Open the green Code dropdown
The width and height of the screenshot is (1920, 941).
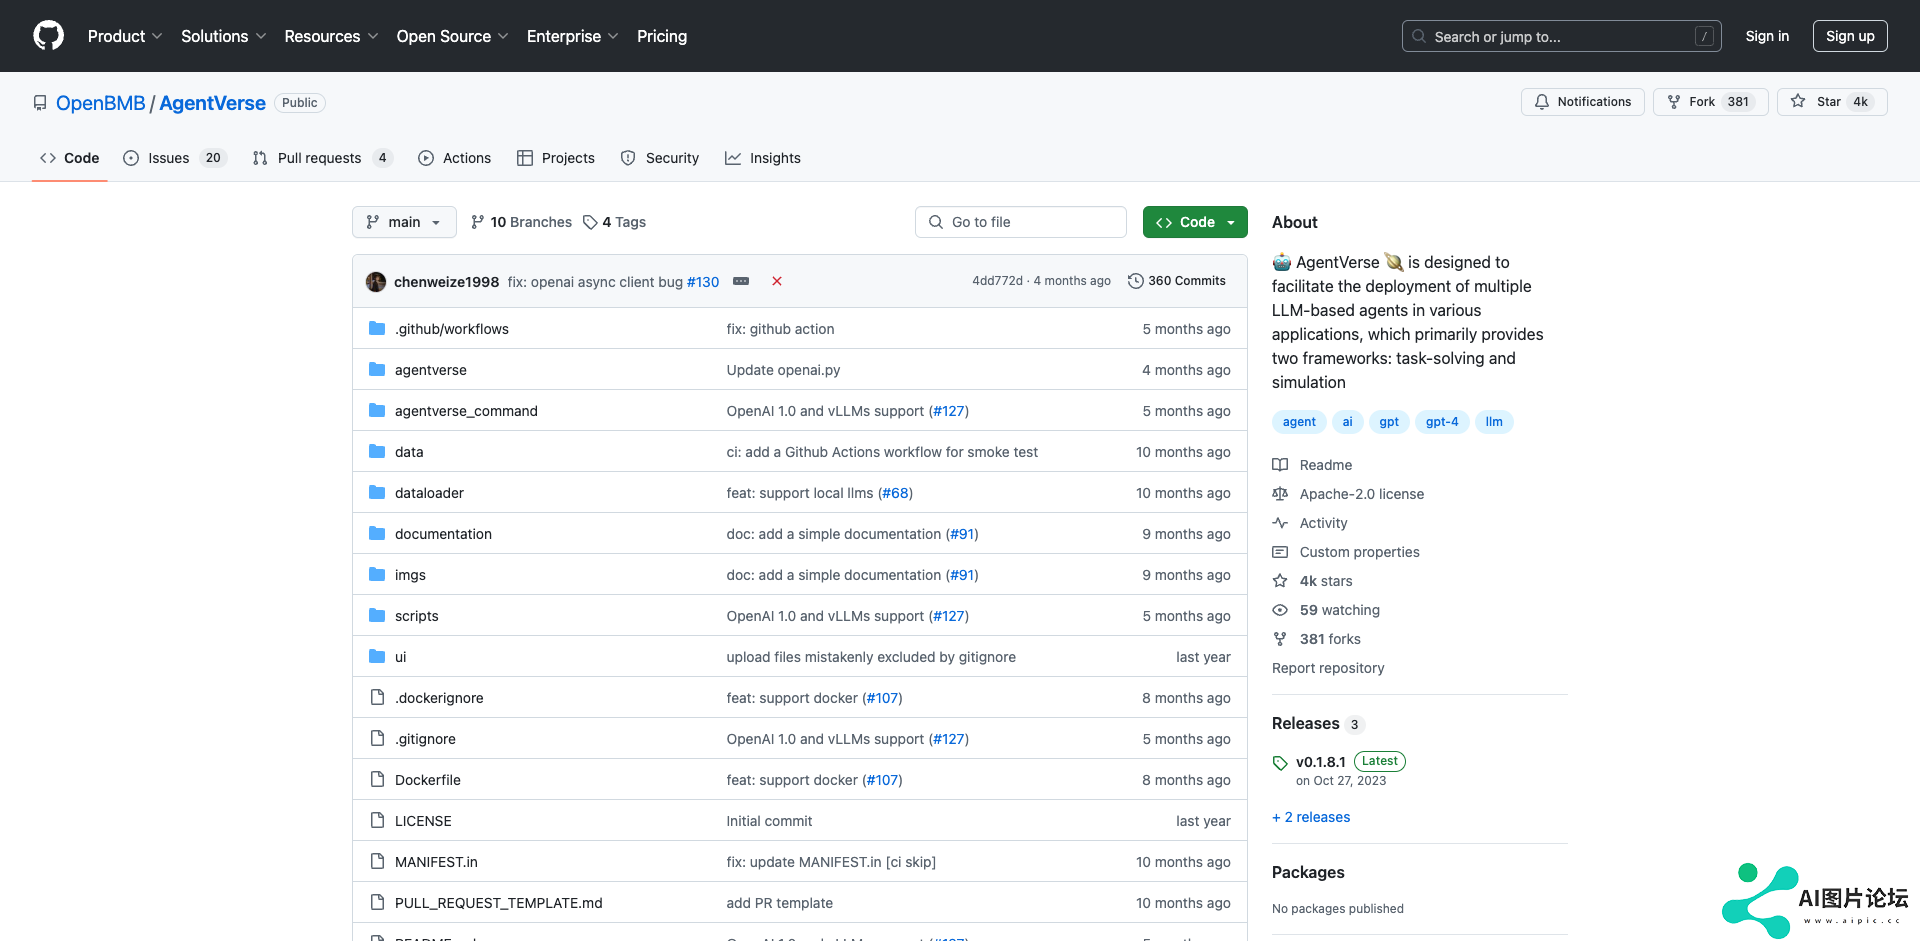[x=1195, y=222]
